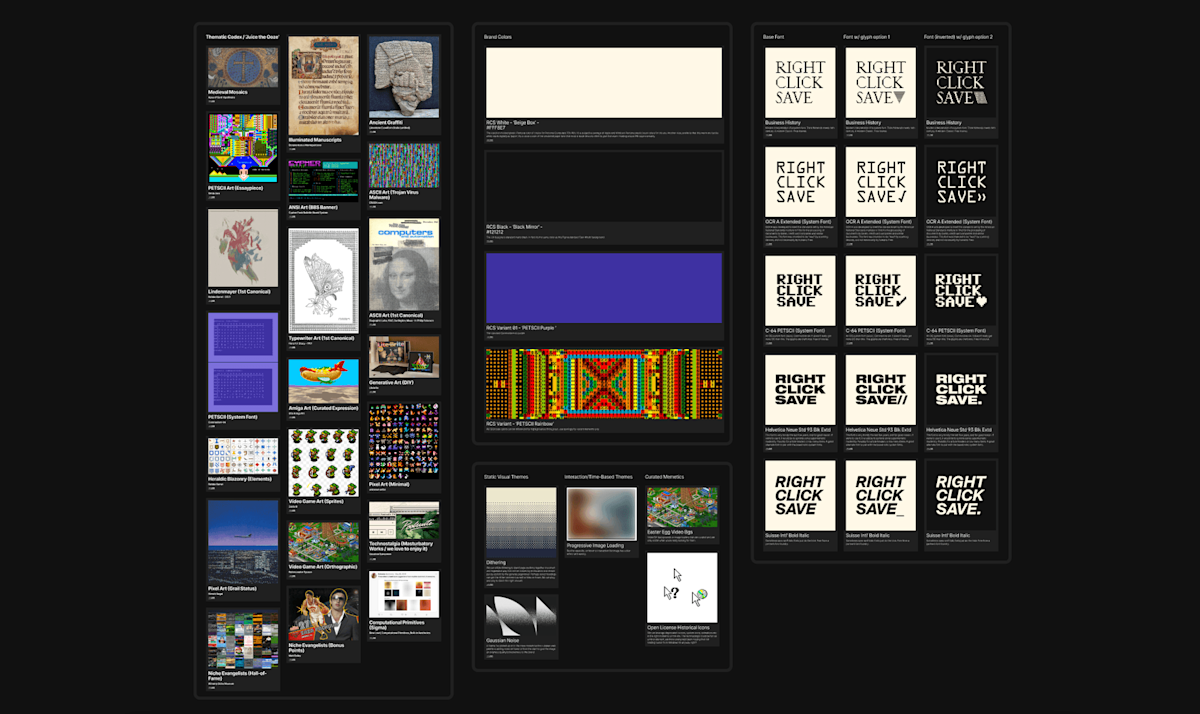This screenshot has height=714, width=1200.
Task: Open Helvetica Neue sample with double-slash glyph
Action: pyautogui.click(x=881, y=390)
